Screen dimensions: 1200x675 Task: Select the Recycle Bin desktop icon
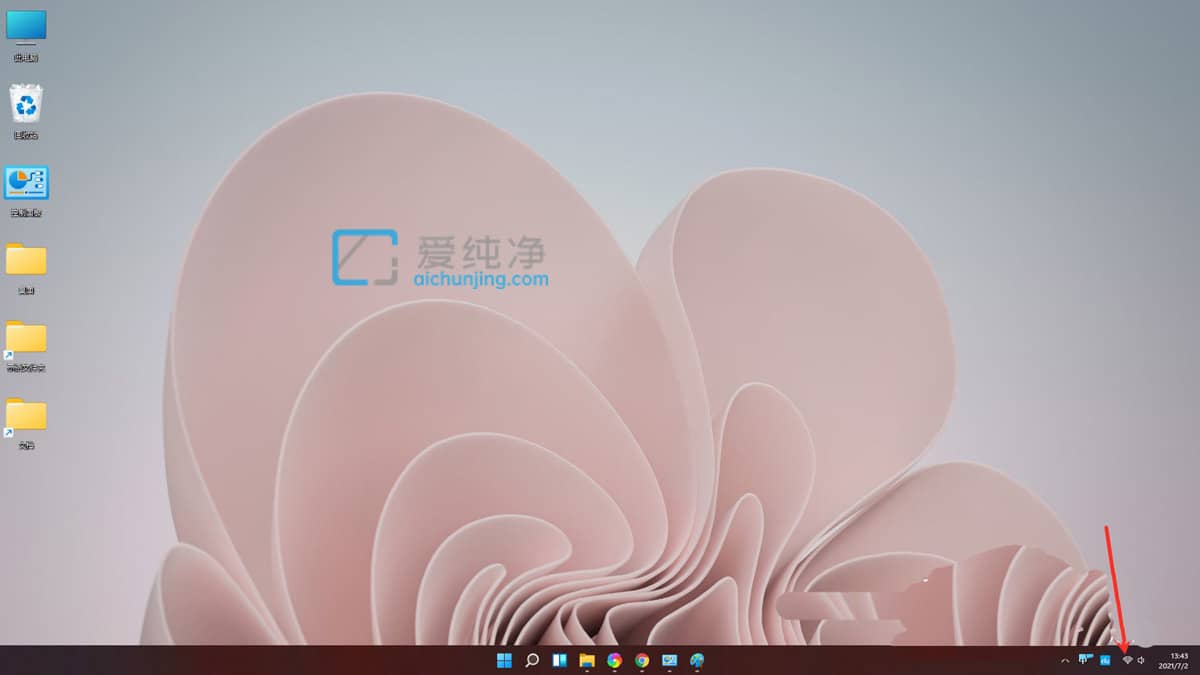coord(26,112)
